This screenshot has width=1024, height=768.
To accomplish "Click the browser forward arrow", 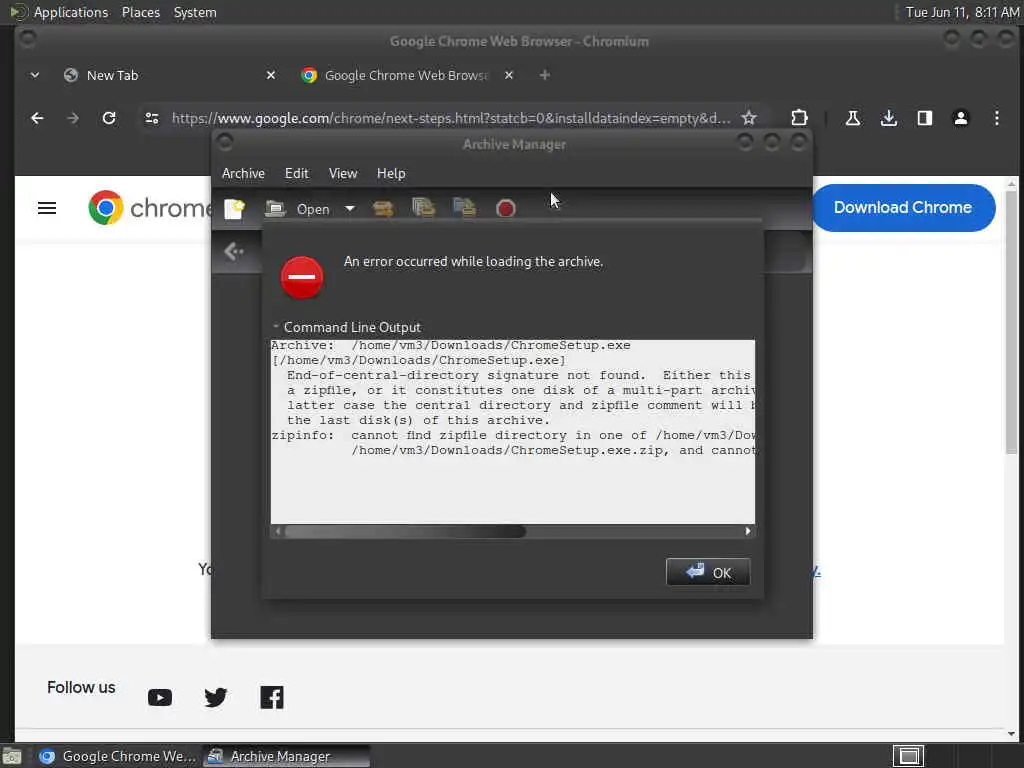I will 73,118.
